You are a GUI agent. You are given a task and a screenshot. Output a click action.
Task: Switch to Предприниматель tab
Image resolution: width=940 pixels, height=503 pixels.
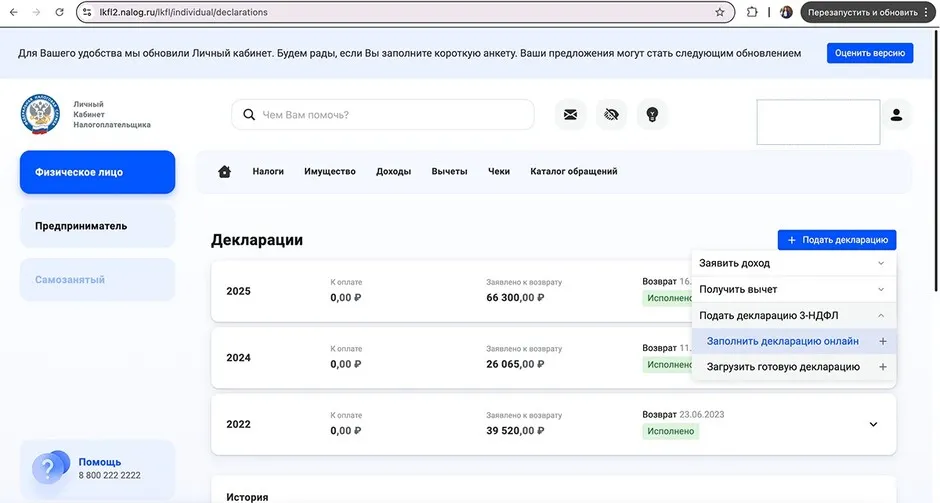click(97, 226)
